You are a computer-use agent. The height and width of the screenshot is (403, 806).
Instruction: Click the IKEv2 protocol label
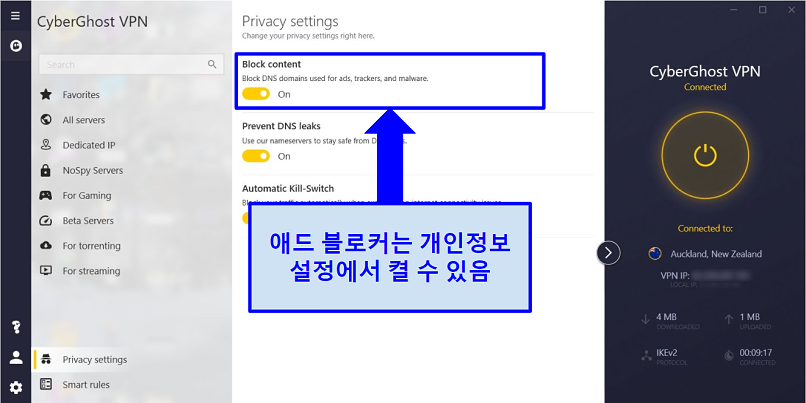[x=669, y=353]
